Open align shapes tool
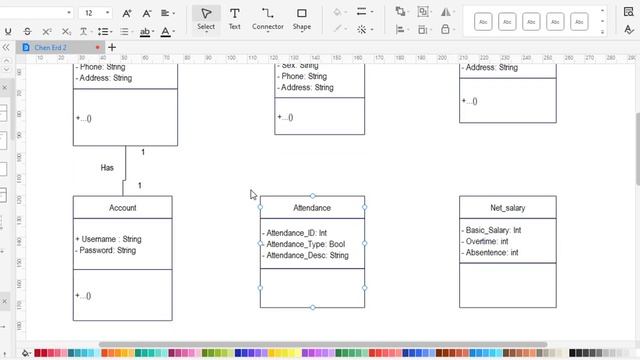This screenshot has width=640, height=360. coord(402,29)
